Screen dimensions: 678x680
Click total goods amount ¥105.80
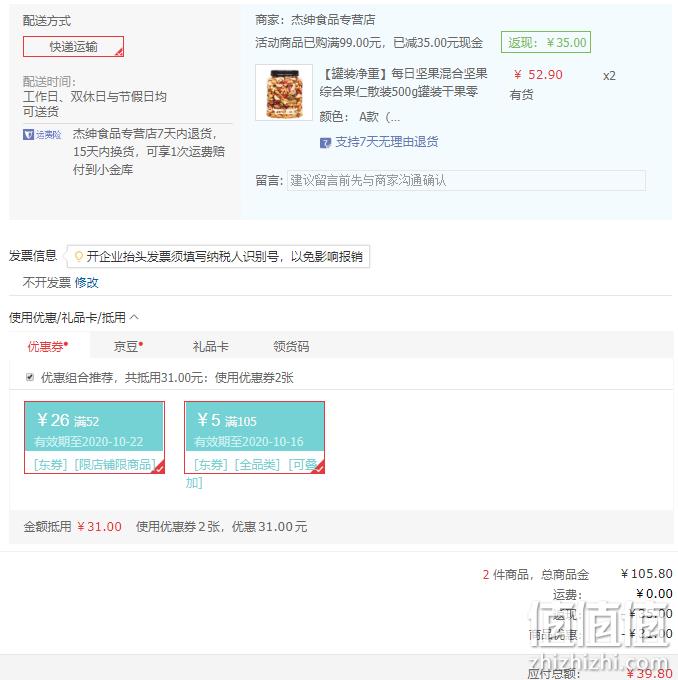click(x=646, y=574)
